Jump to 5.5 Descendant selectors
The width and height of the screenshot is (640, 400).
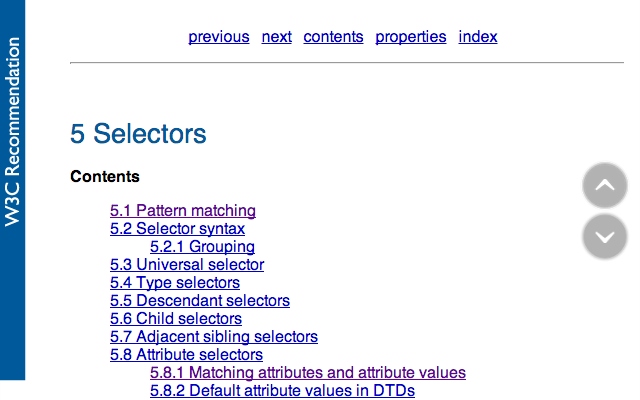(x=200, y=301)
